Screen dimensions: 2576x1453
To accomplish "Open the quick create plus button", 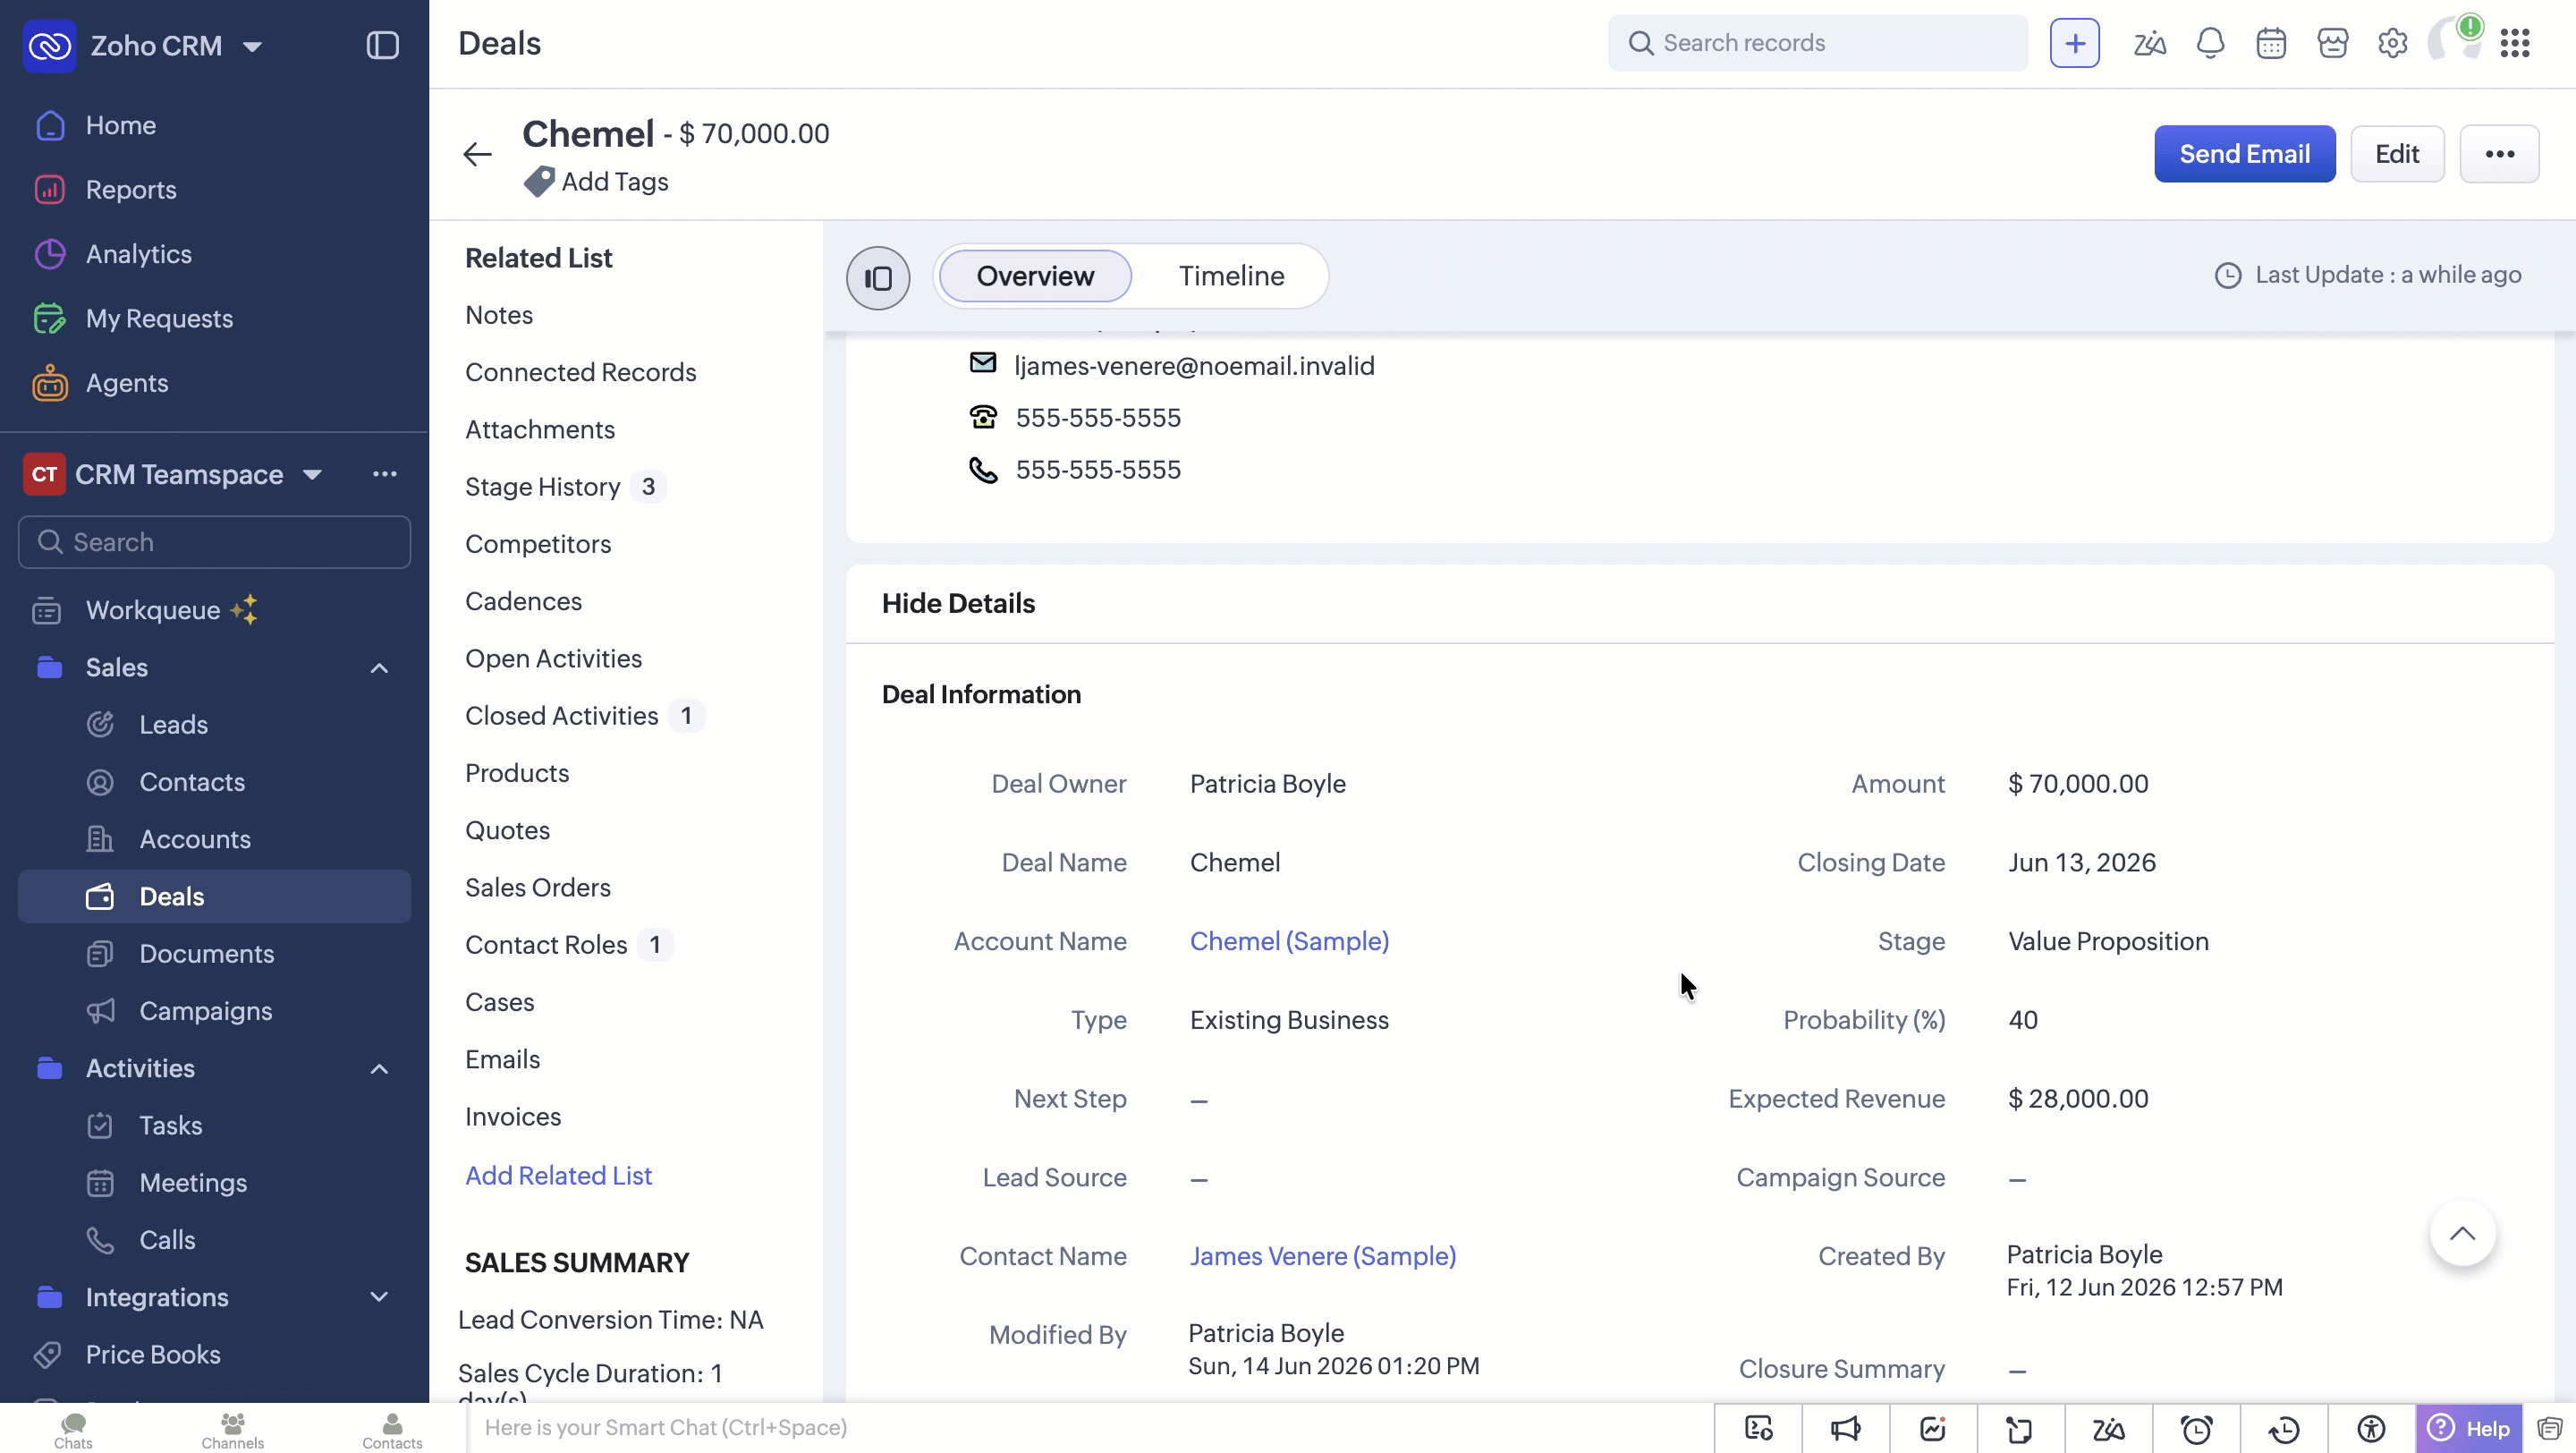I will coord(2074,43).
